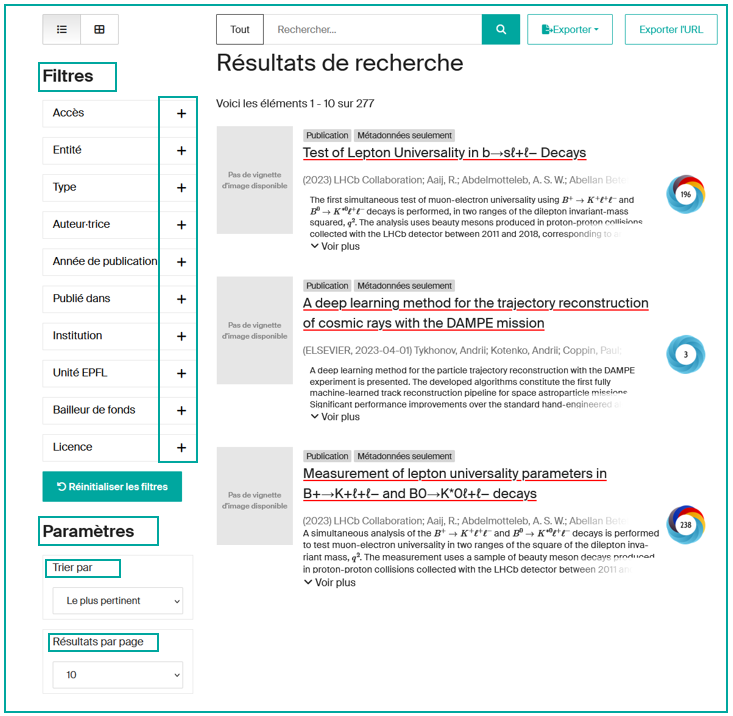Viewport: 733px width, 716px height.
Task: Expand the Unité EPFL filter
Action: (181, 373)
